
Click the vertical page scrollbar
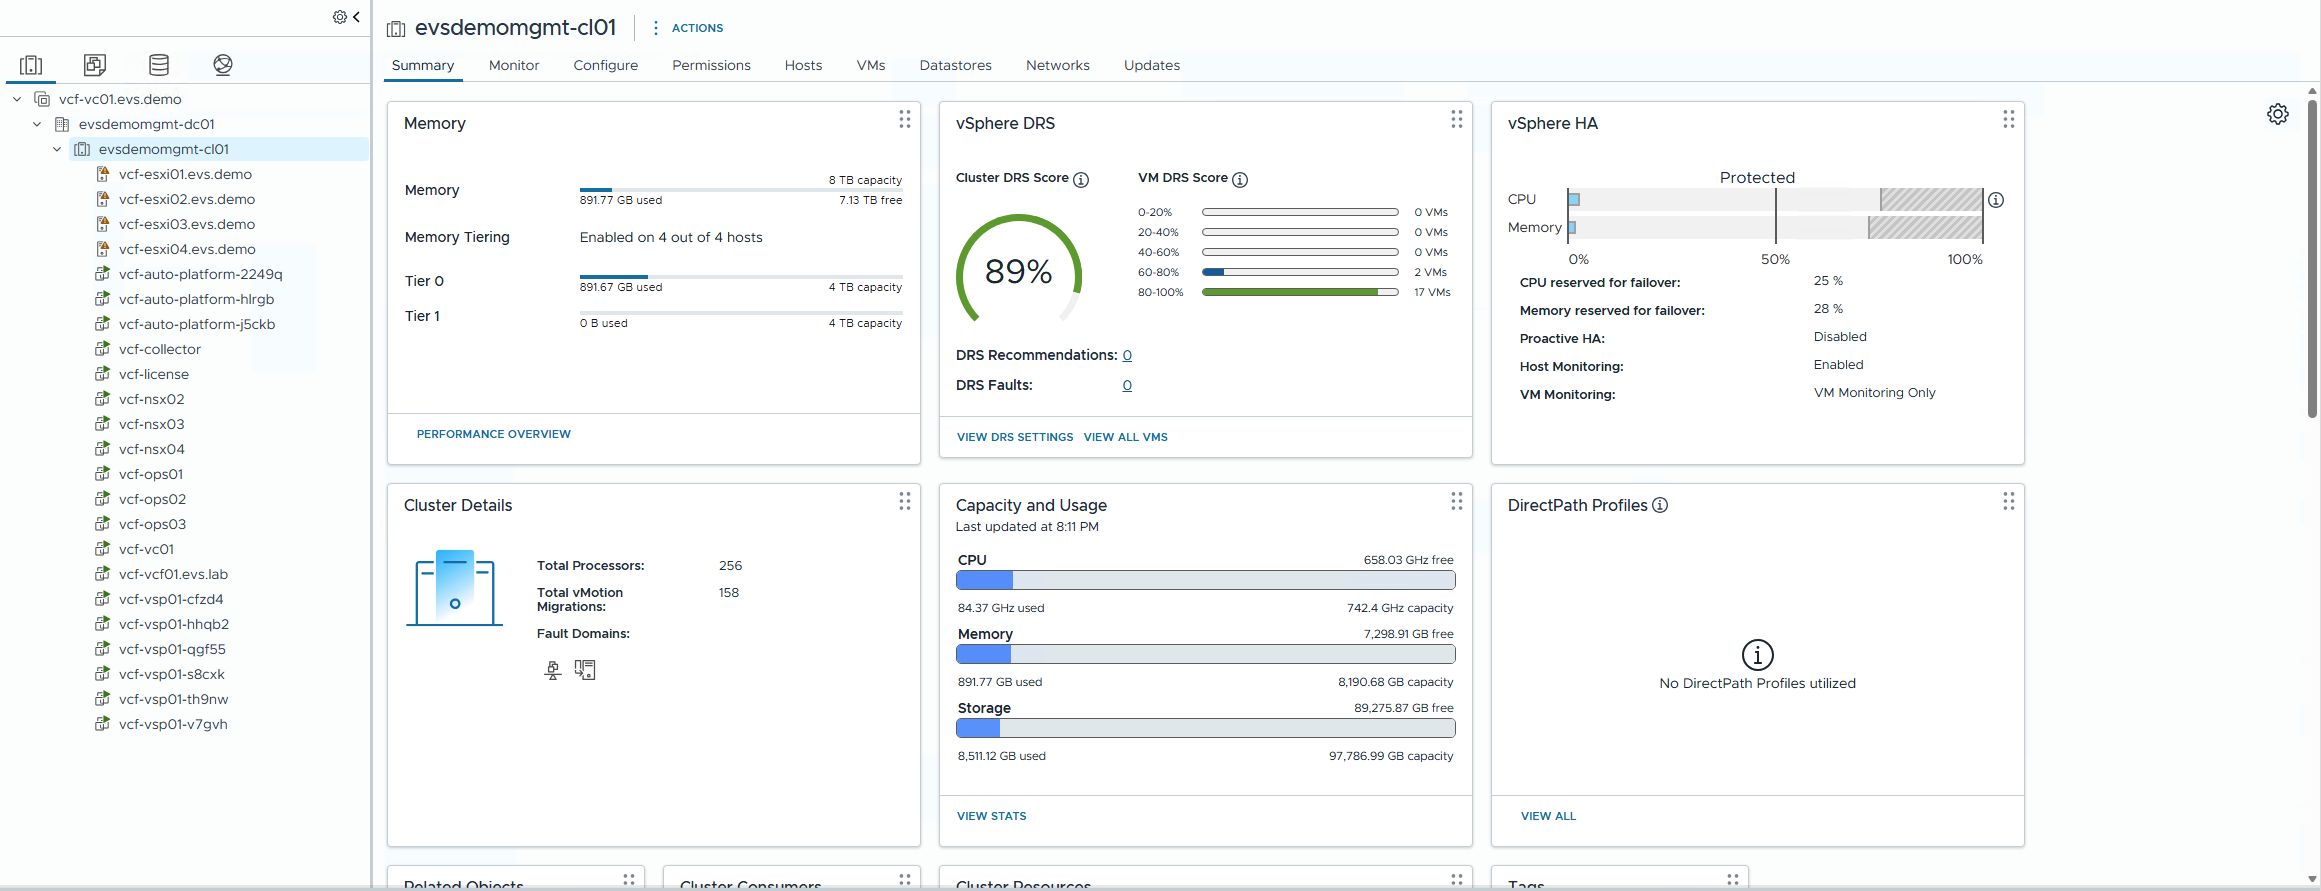[2313, 260]
